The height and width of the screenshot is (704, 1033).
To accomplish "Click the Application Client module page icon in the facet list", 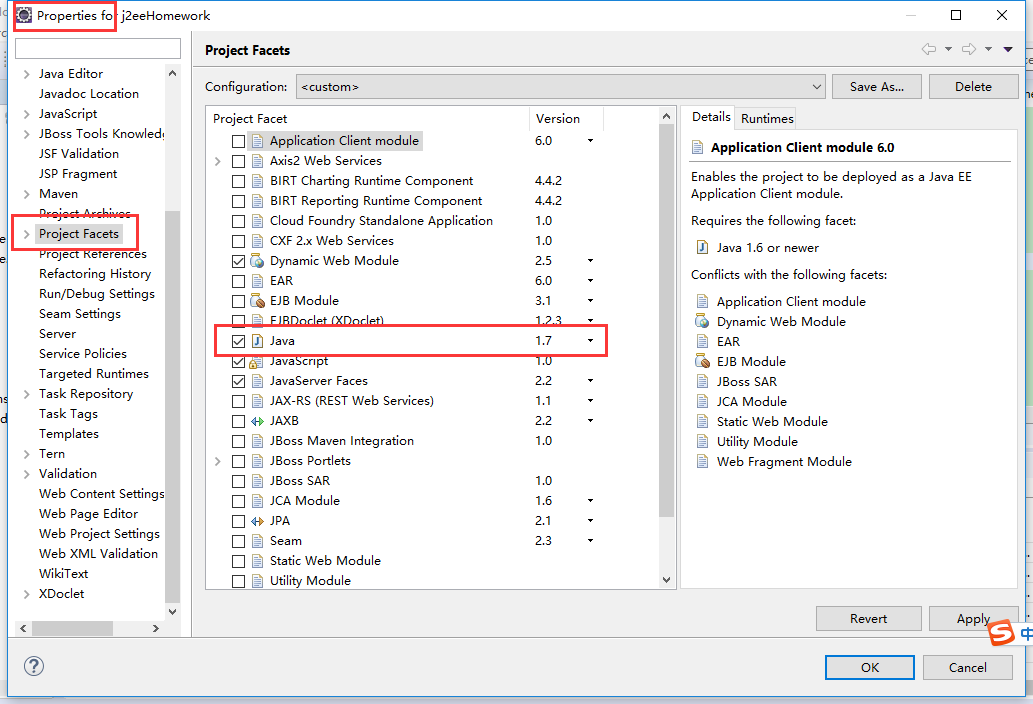I will click(258, 141).
